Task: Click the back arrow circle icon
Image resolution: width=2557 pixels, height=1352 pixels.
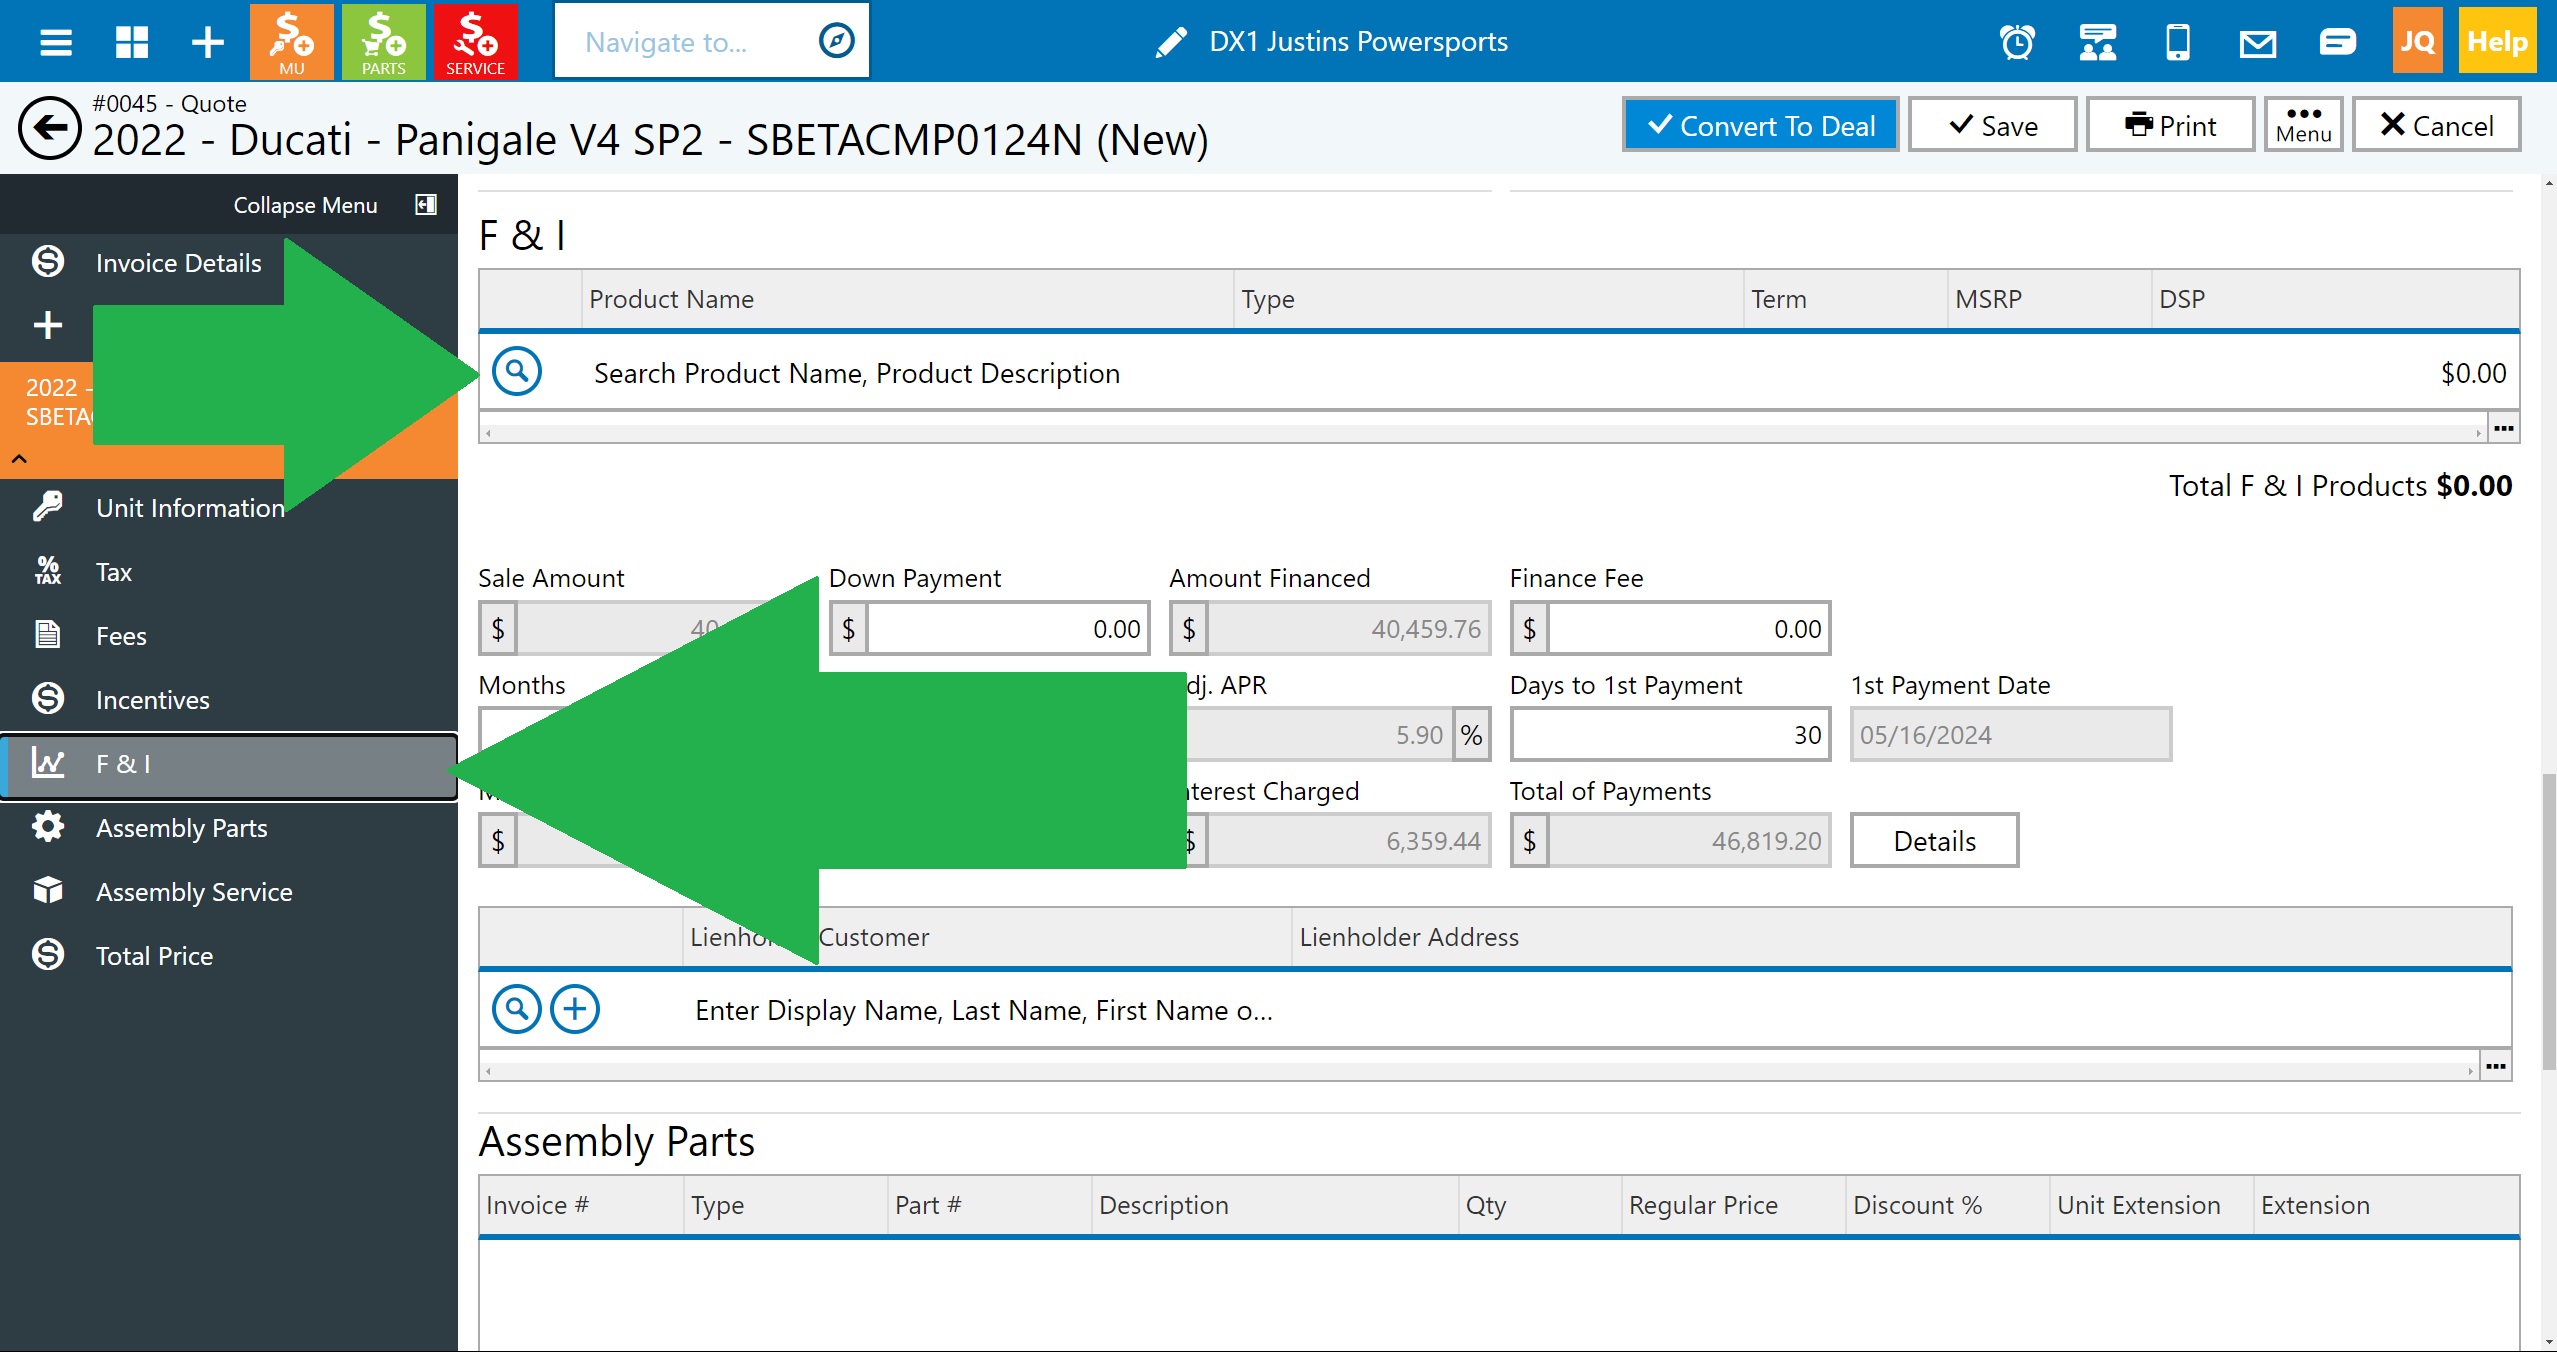Action: [49, 127]
